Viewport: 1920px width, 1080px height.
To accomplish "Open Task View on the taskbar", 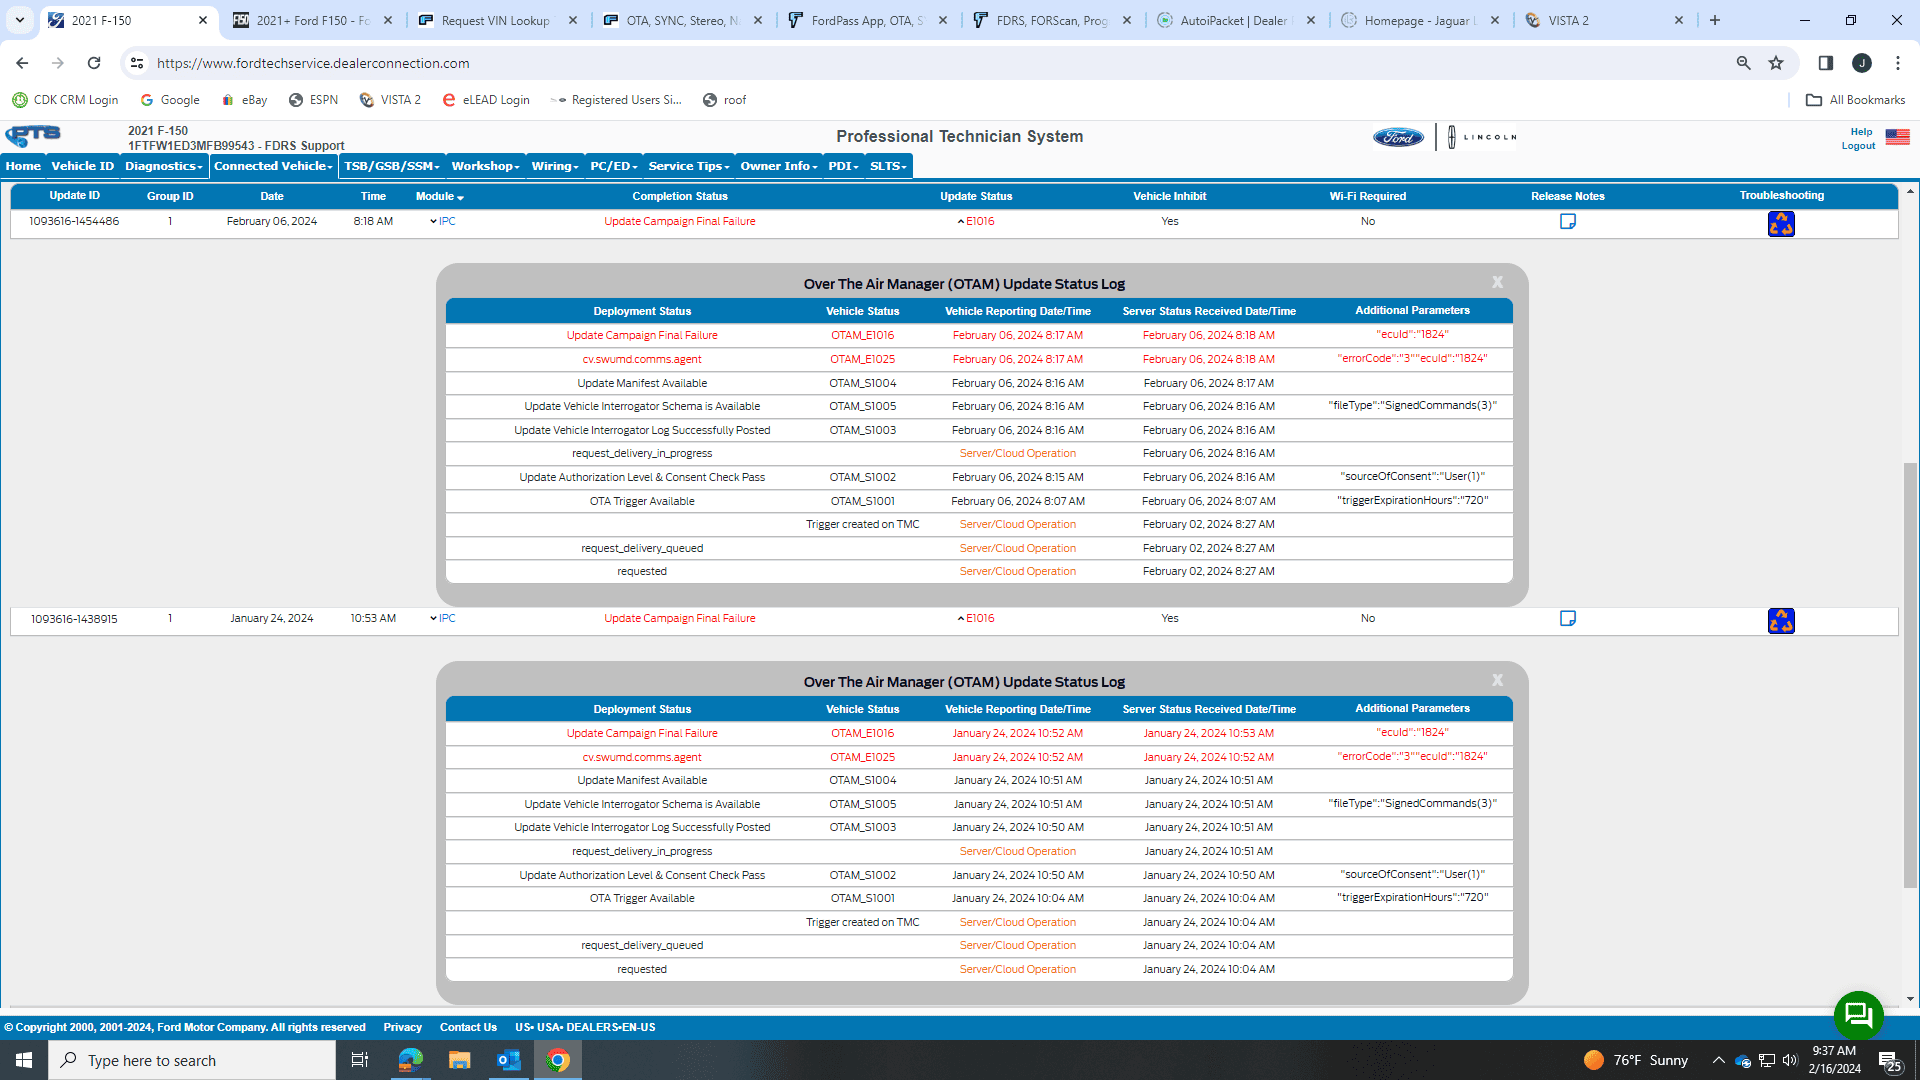I will [x=360, y=1060].
